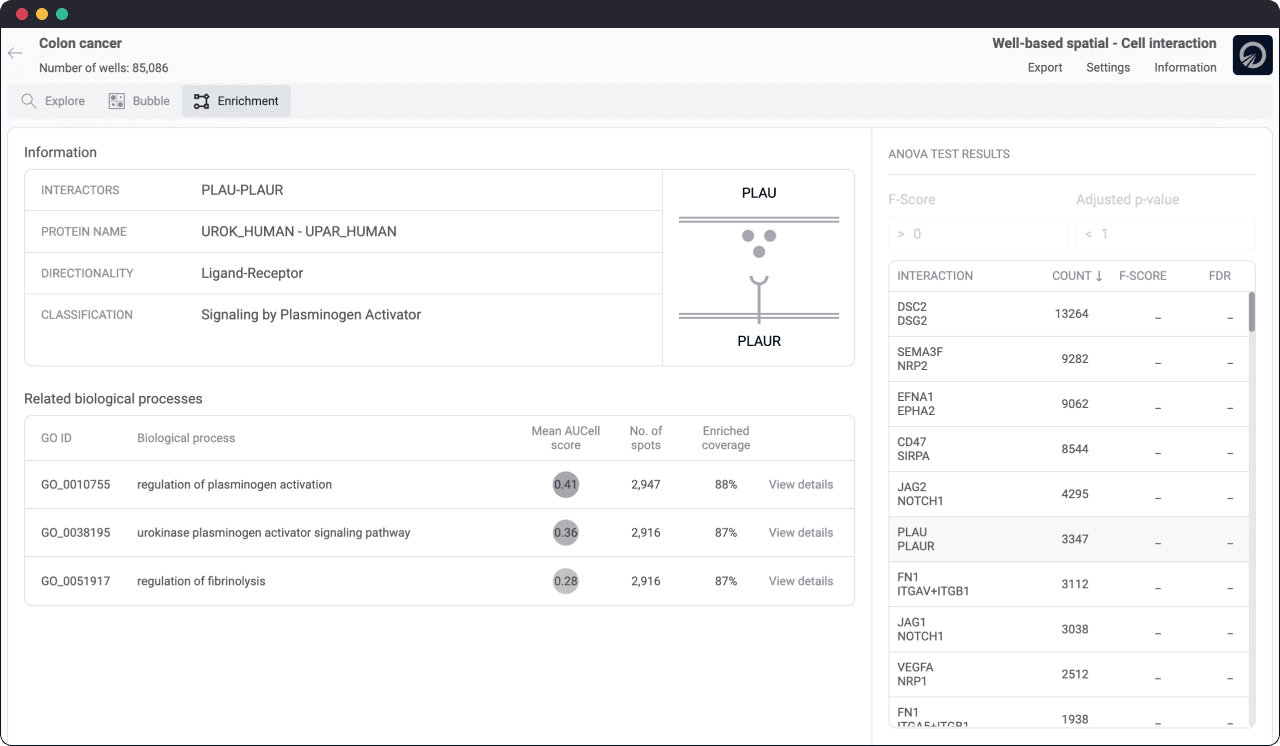View details for urokinase plasminogen activator pathway
Screen dimensions: 1280x746
tap(800, 533)
